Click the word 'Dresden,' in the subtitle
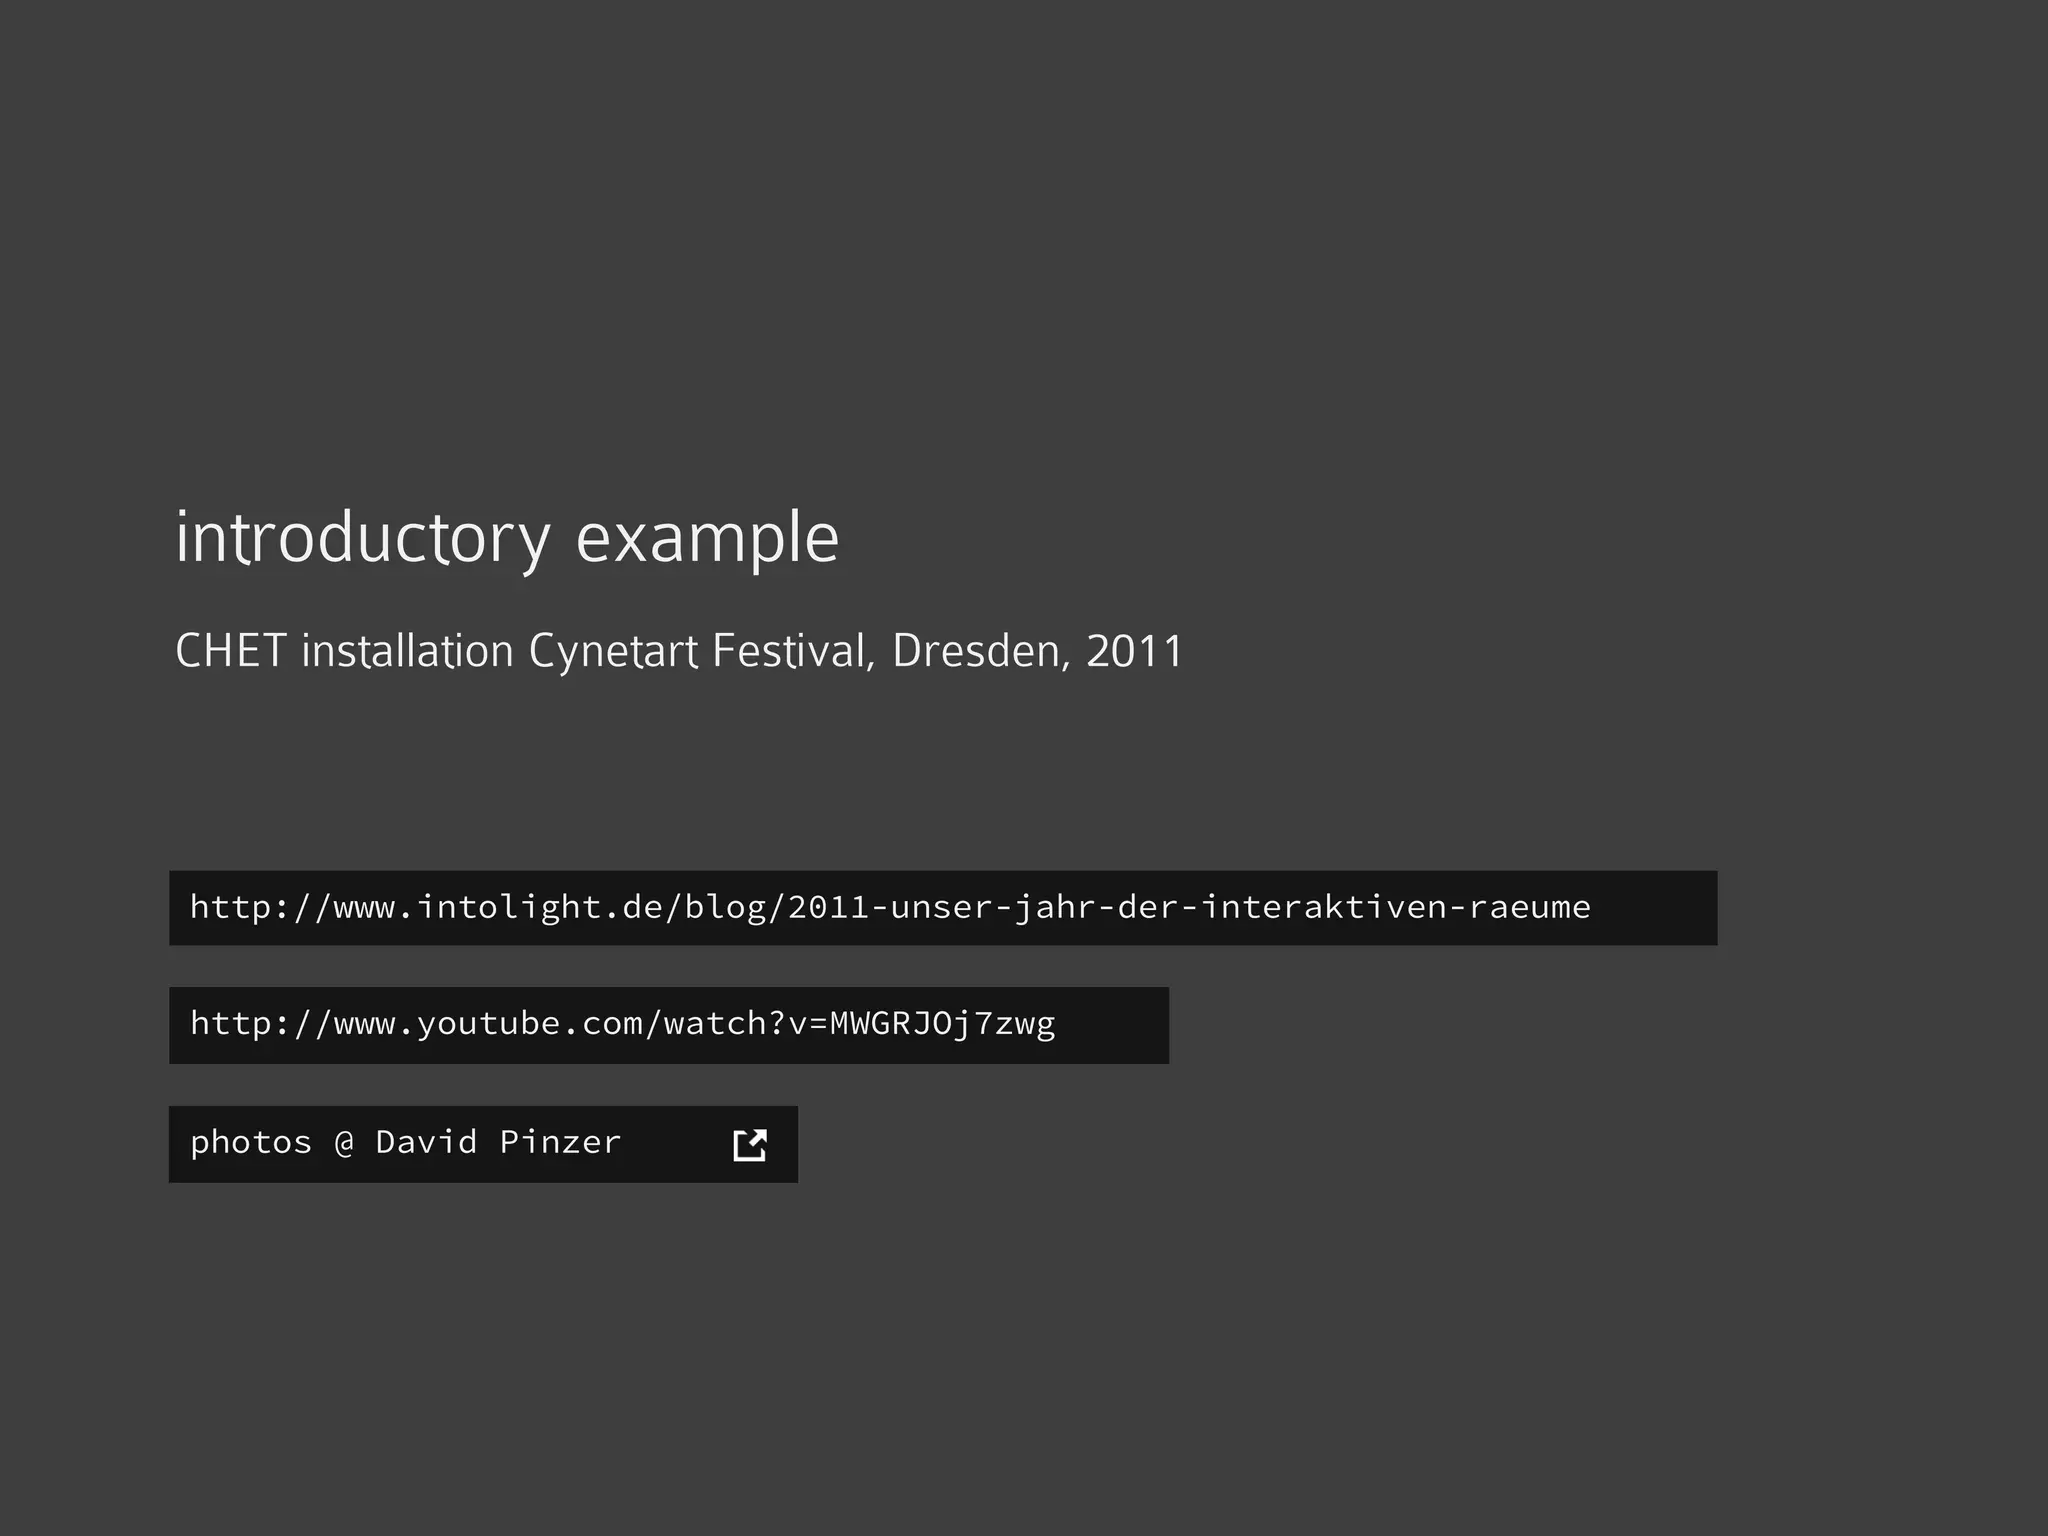The width and height of the screenshot is (2048, 1536). pos(981,651)
